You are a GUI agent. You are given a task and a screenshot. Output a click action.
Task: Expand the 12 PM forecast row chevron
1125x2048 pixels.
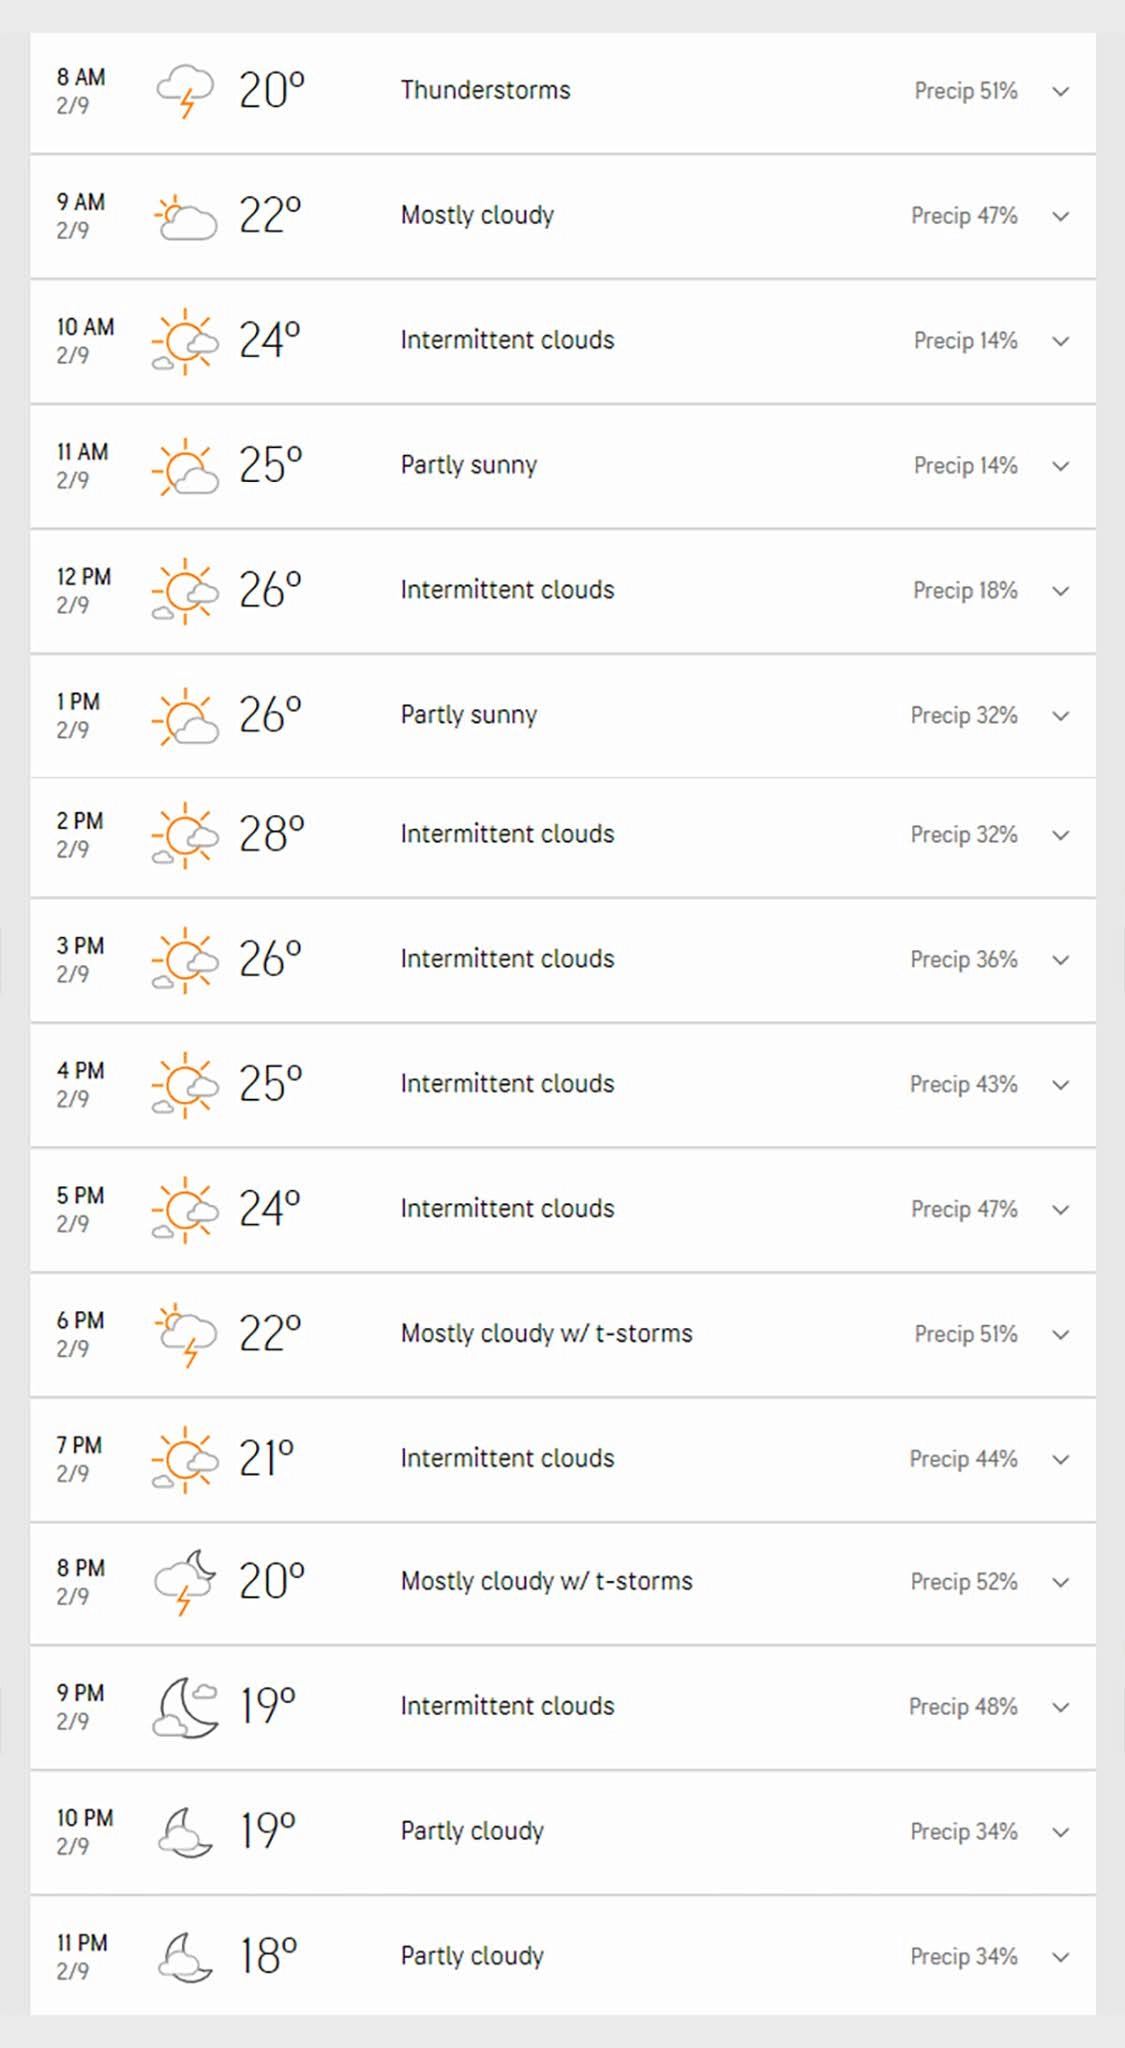pos(1061,591)
